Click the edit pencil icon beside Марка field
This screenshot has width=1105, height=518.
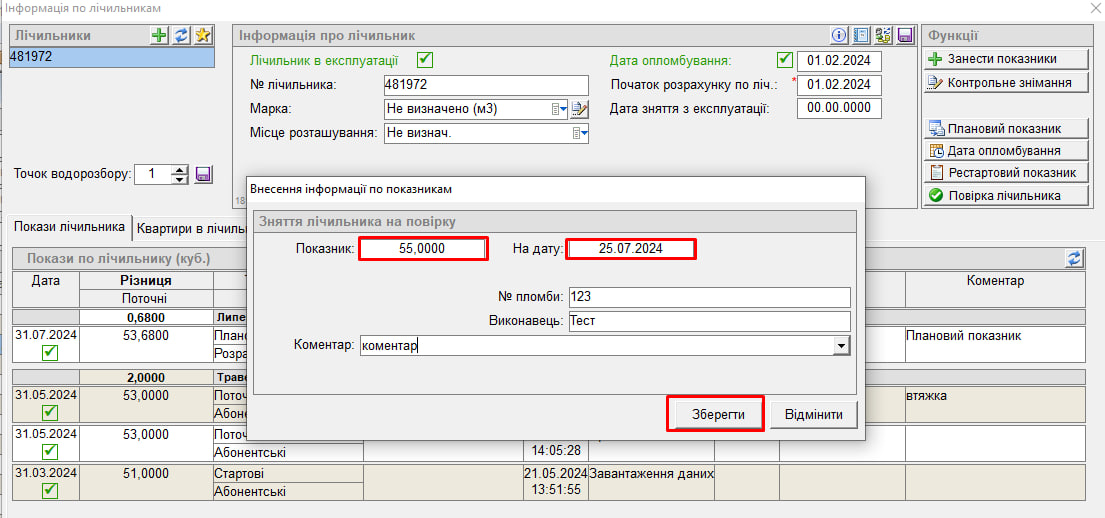tap(580, 109)
